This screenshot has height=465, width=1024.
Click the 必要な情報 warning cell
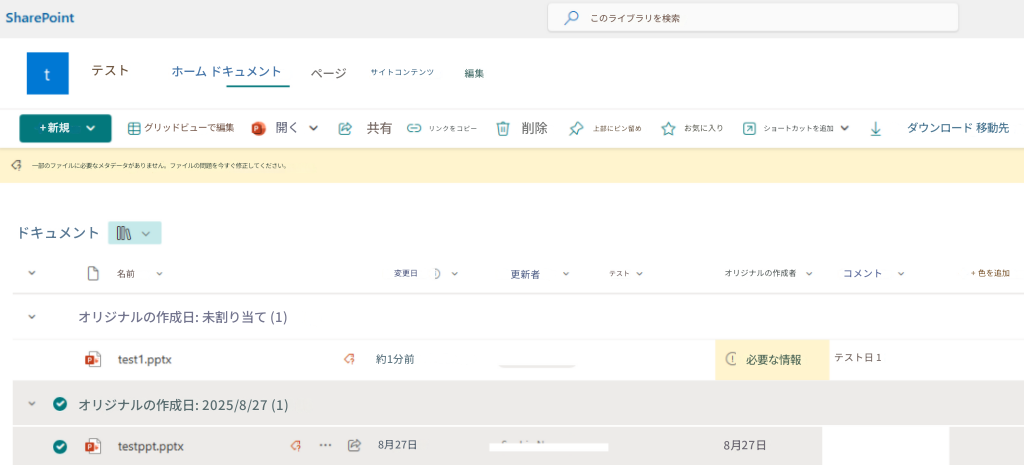click(773, 360)
